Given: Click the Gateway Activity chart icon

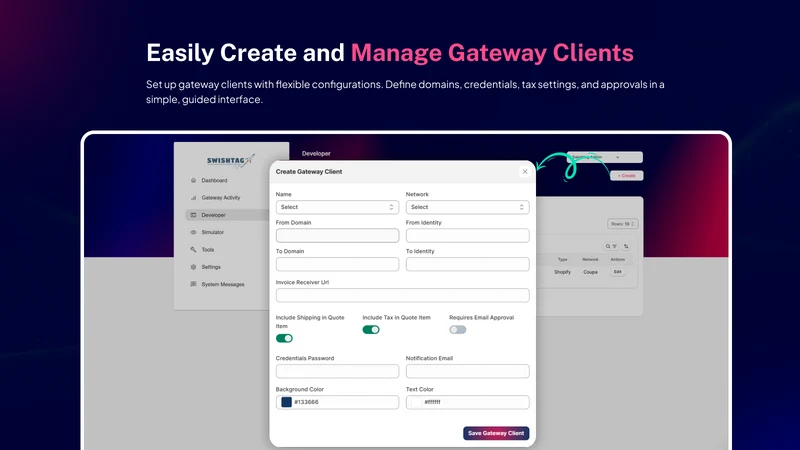Looking at the screenshot, I should (x=193, y=197).
